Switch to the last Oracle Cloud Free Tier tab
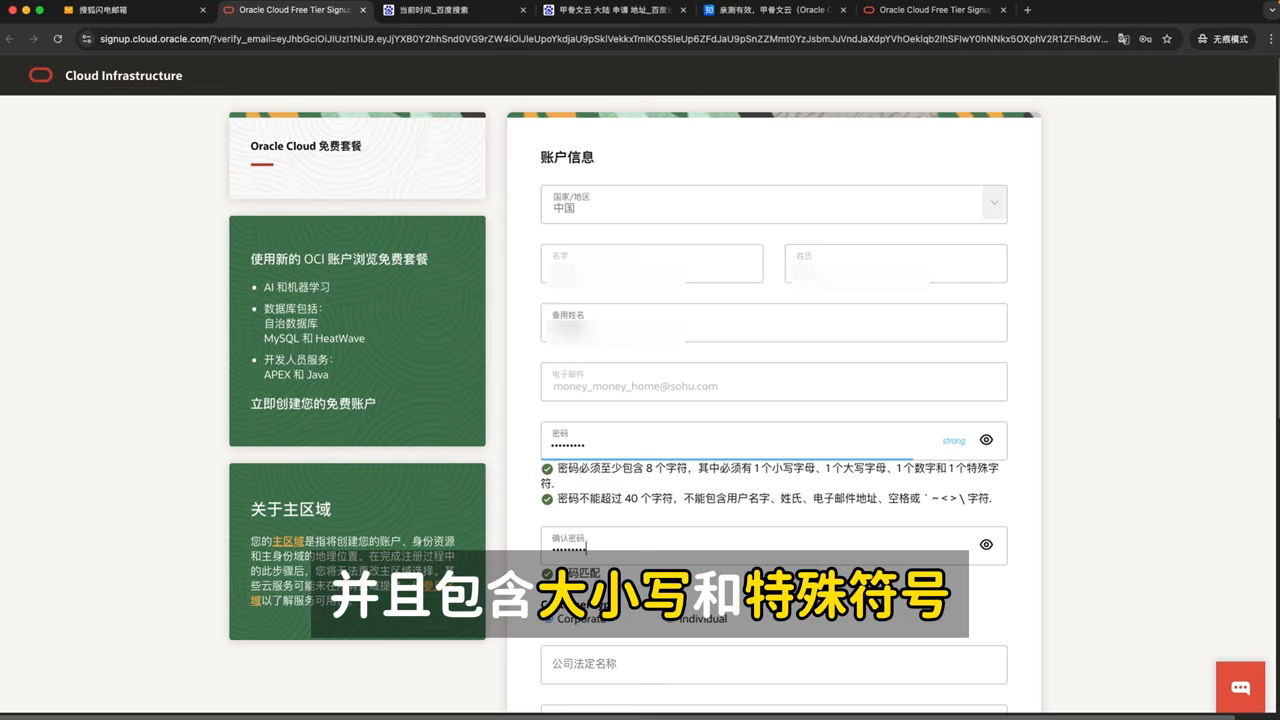Screen dimensions: 1280x720 (935, 10)
